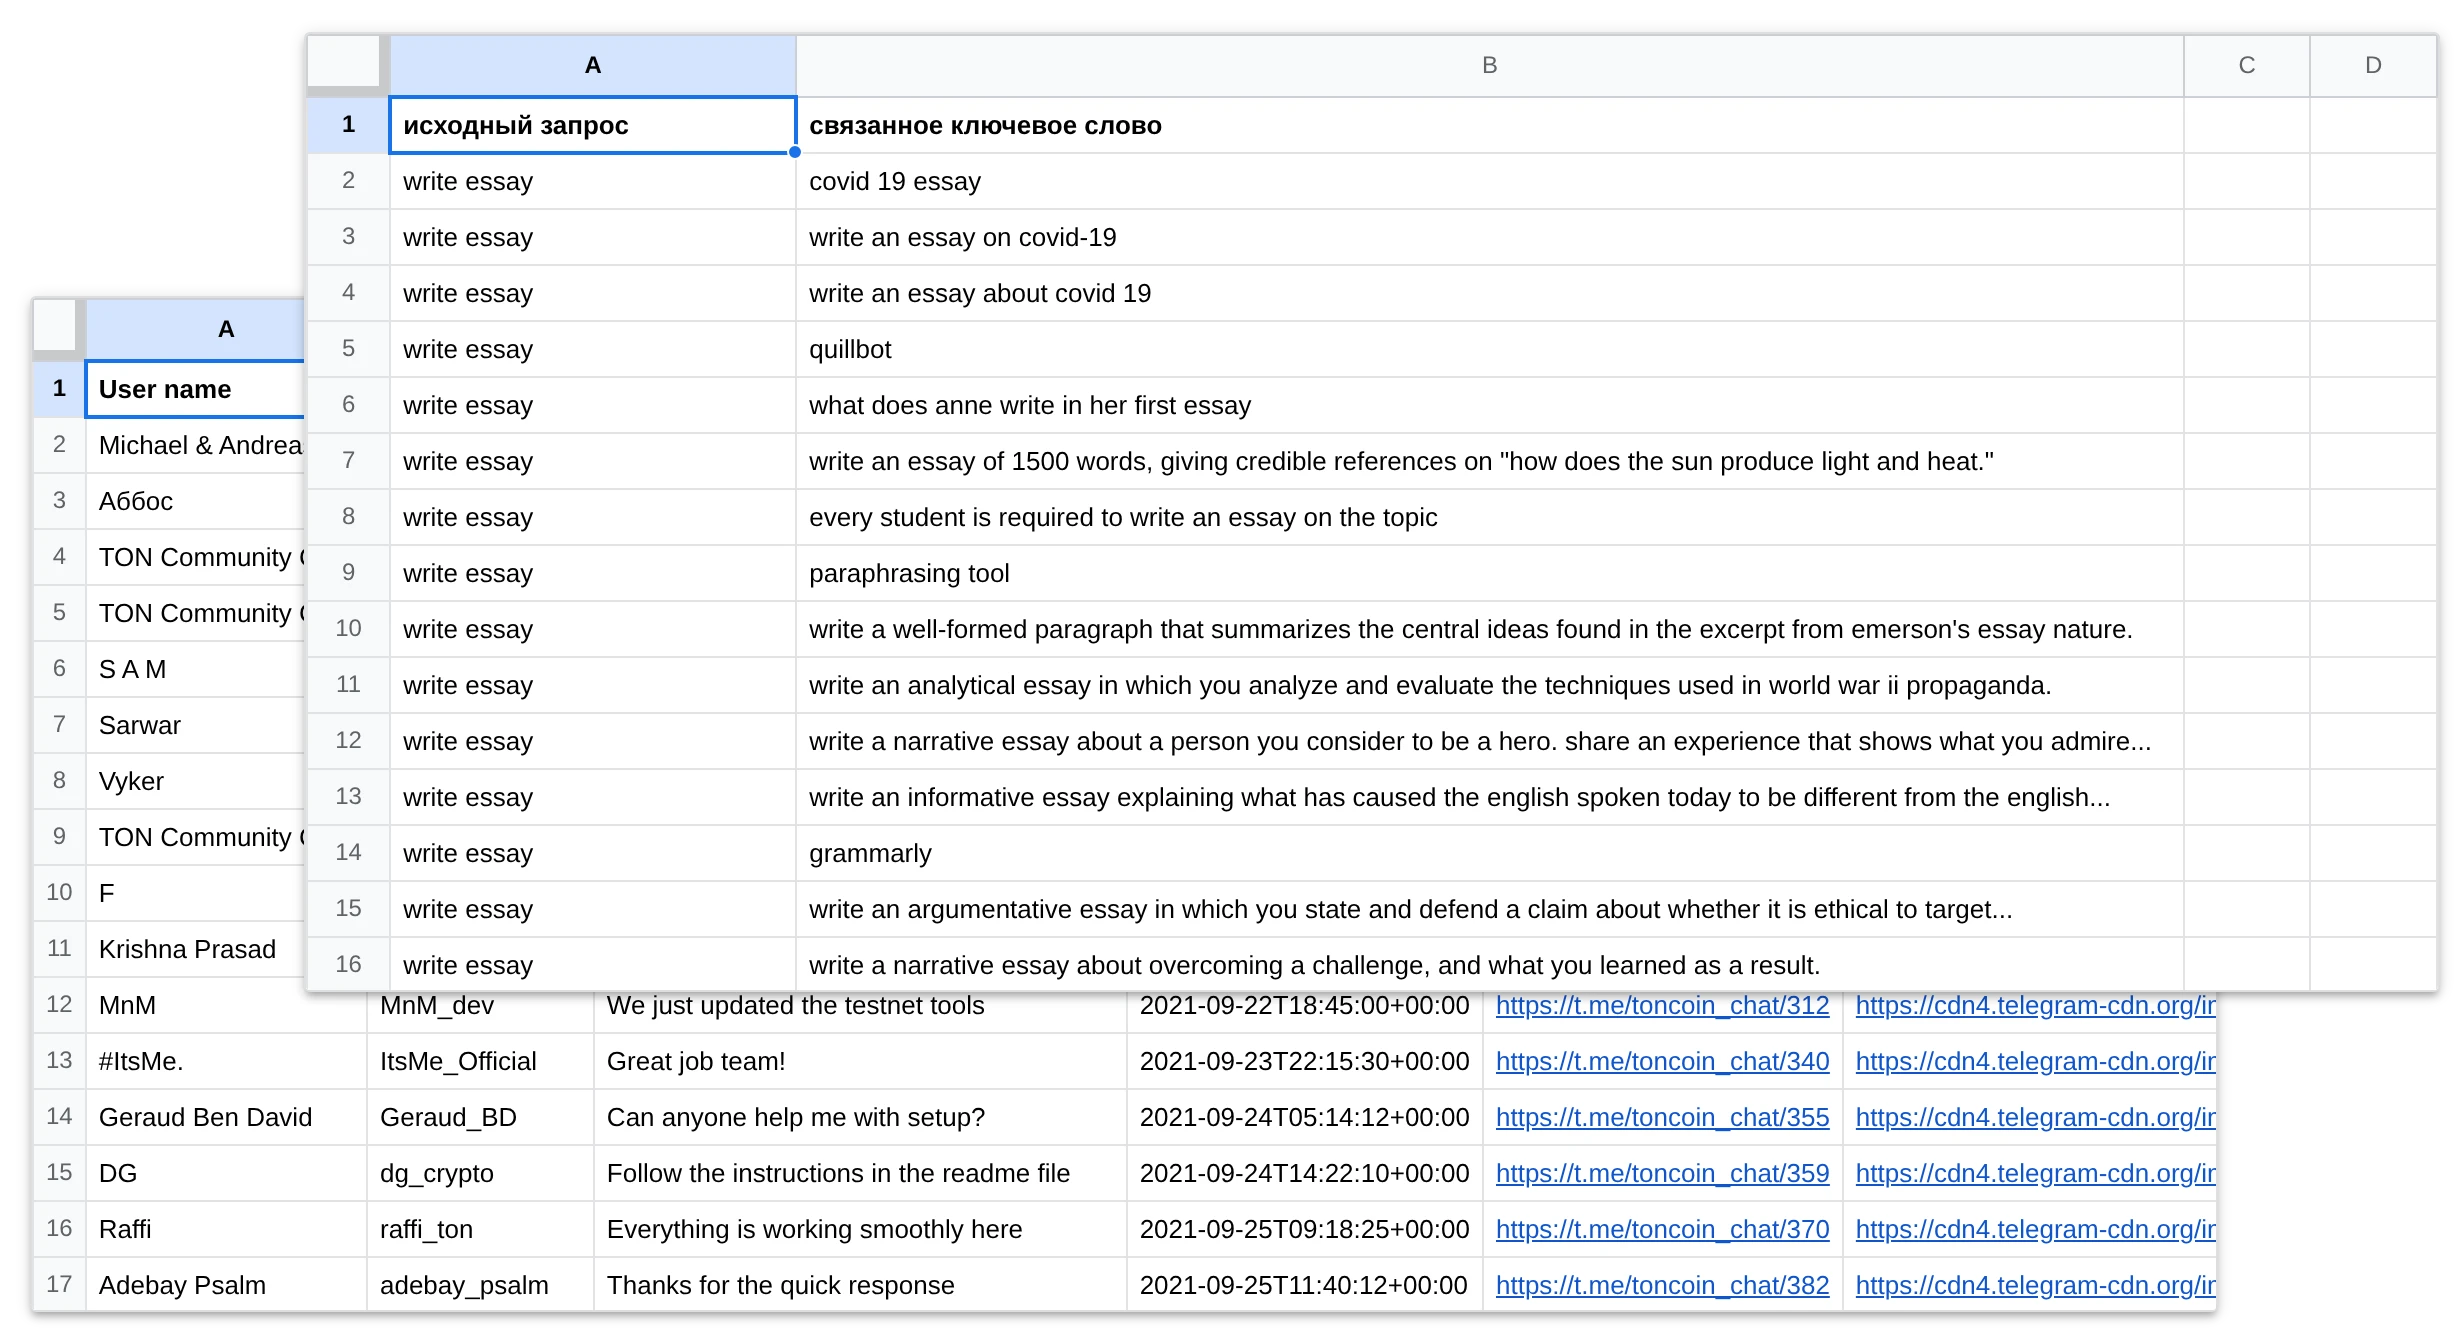Click row 16 header in front sheet
The height and width of the screenshot is (1340, 2464).
click(x=348, y=964)
